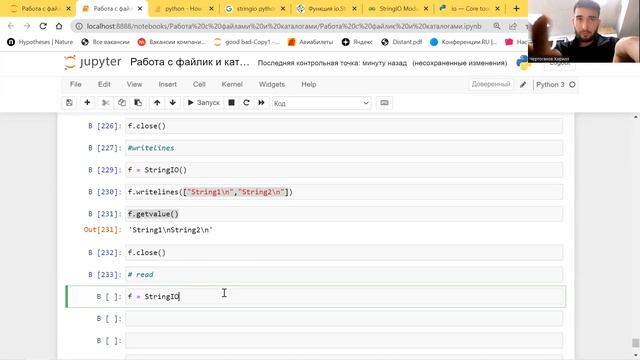
Task: Run cell with Запуск button
Action: click(x=203, y=103)
